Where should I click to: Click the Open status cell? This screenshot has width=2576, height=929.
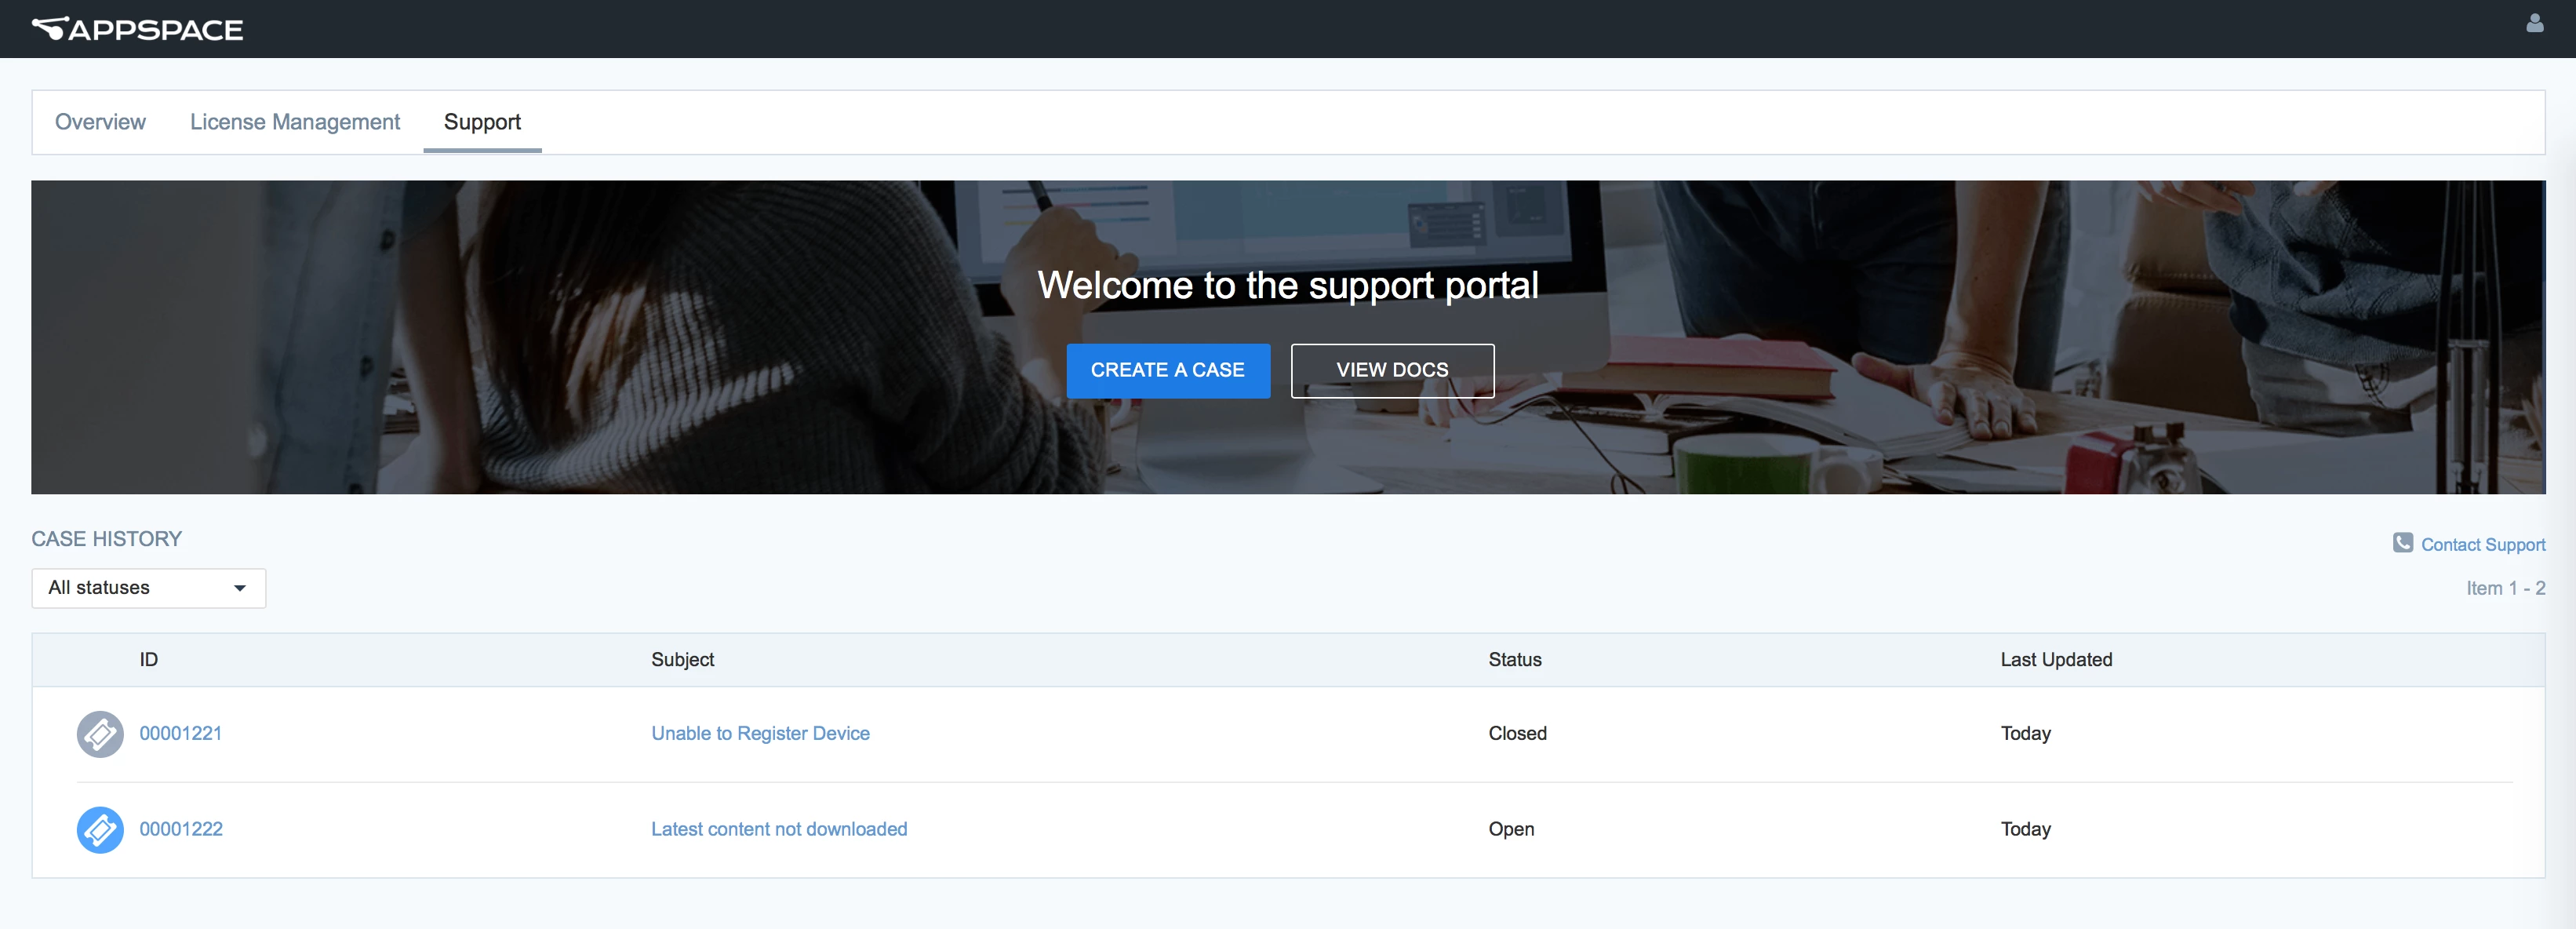point(1510,829)
